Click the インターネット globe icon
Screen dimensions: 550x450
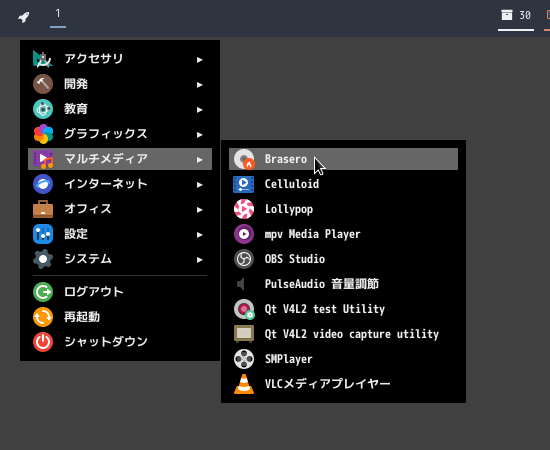coord(43,184)
